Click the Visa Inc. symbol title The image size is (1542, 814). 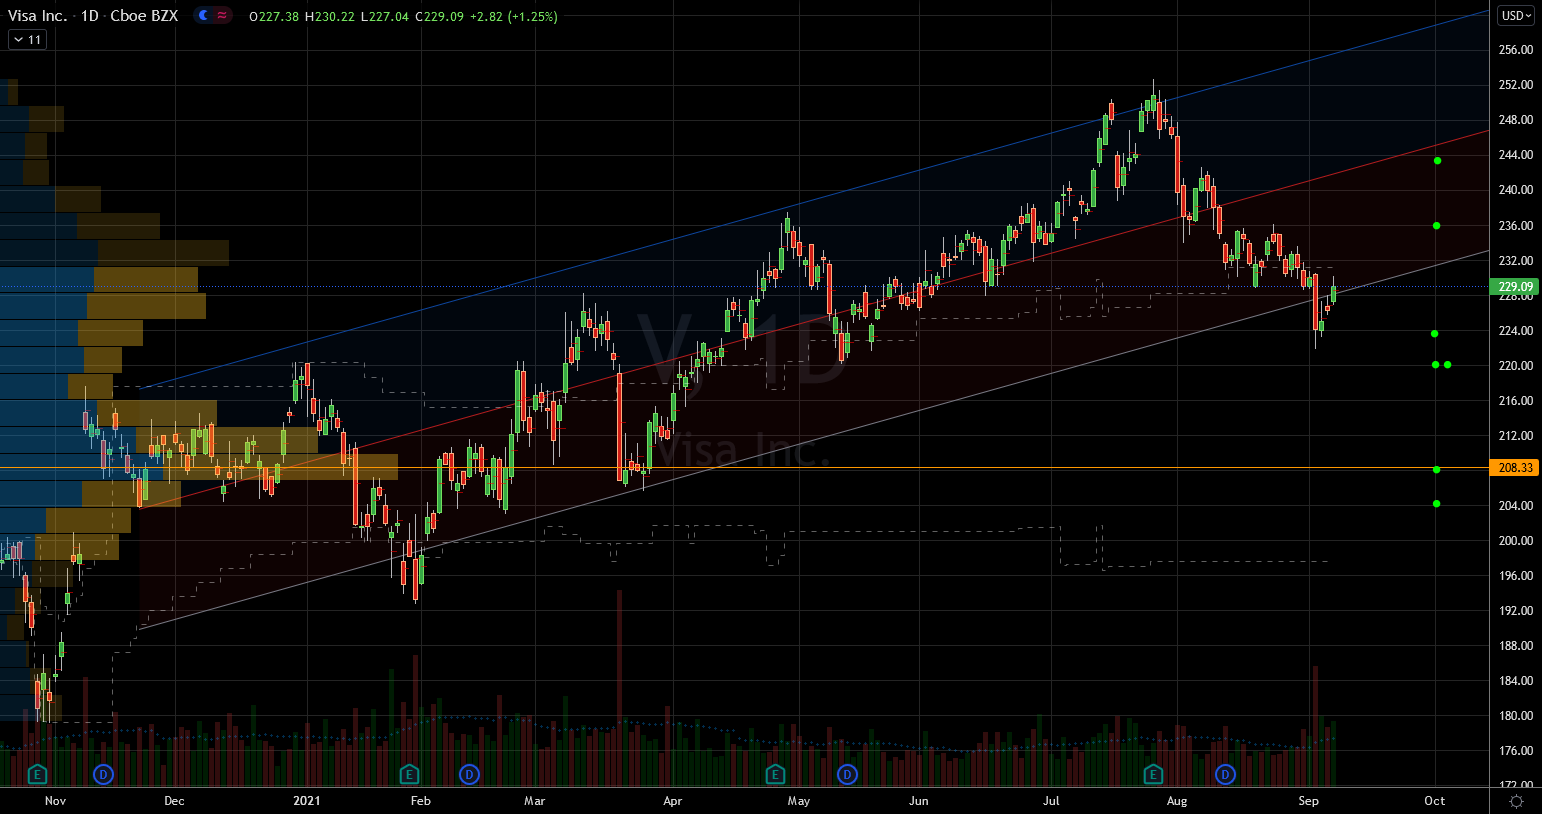[38, 16]
